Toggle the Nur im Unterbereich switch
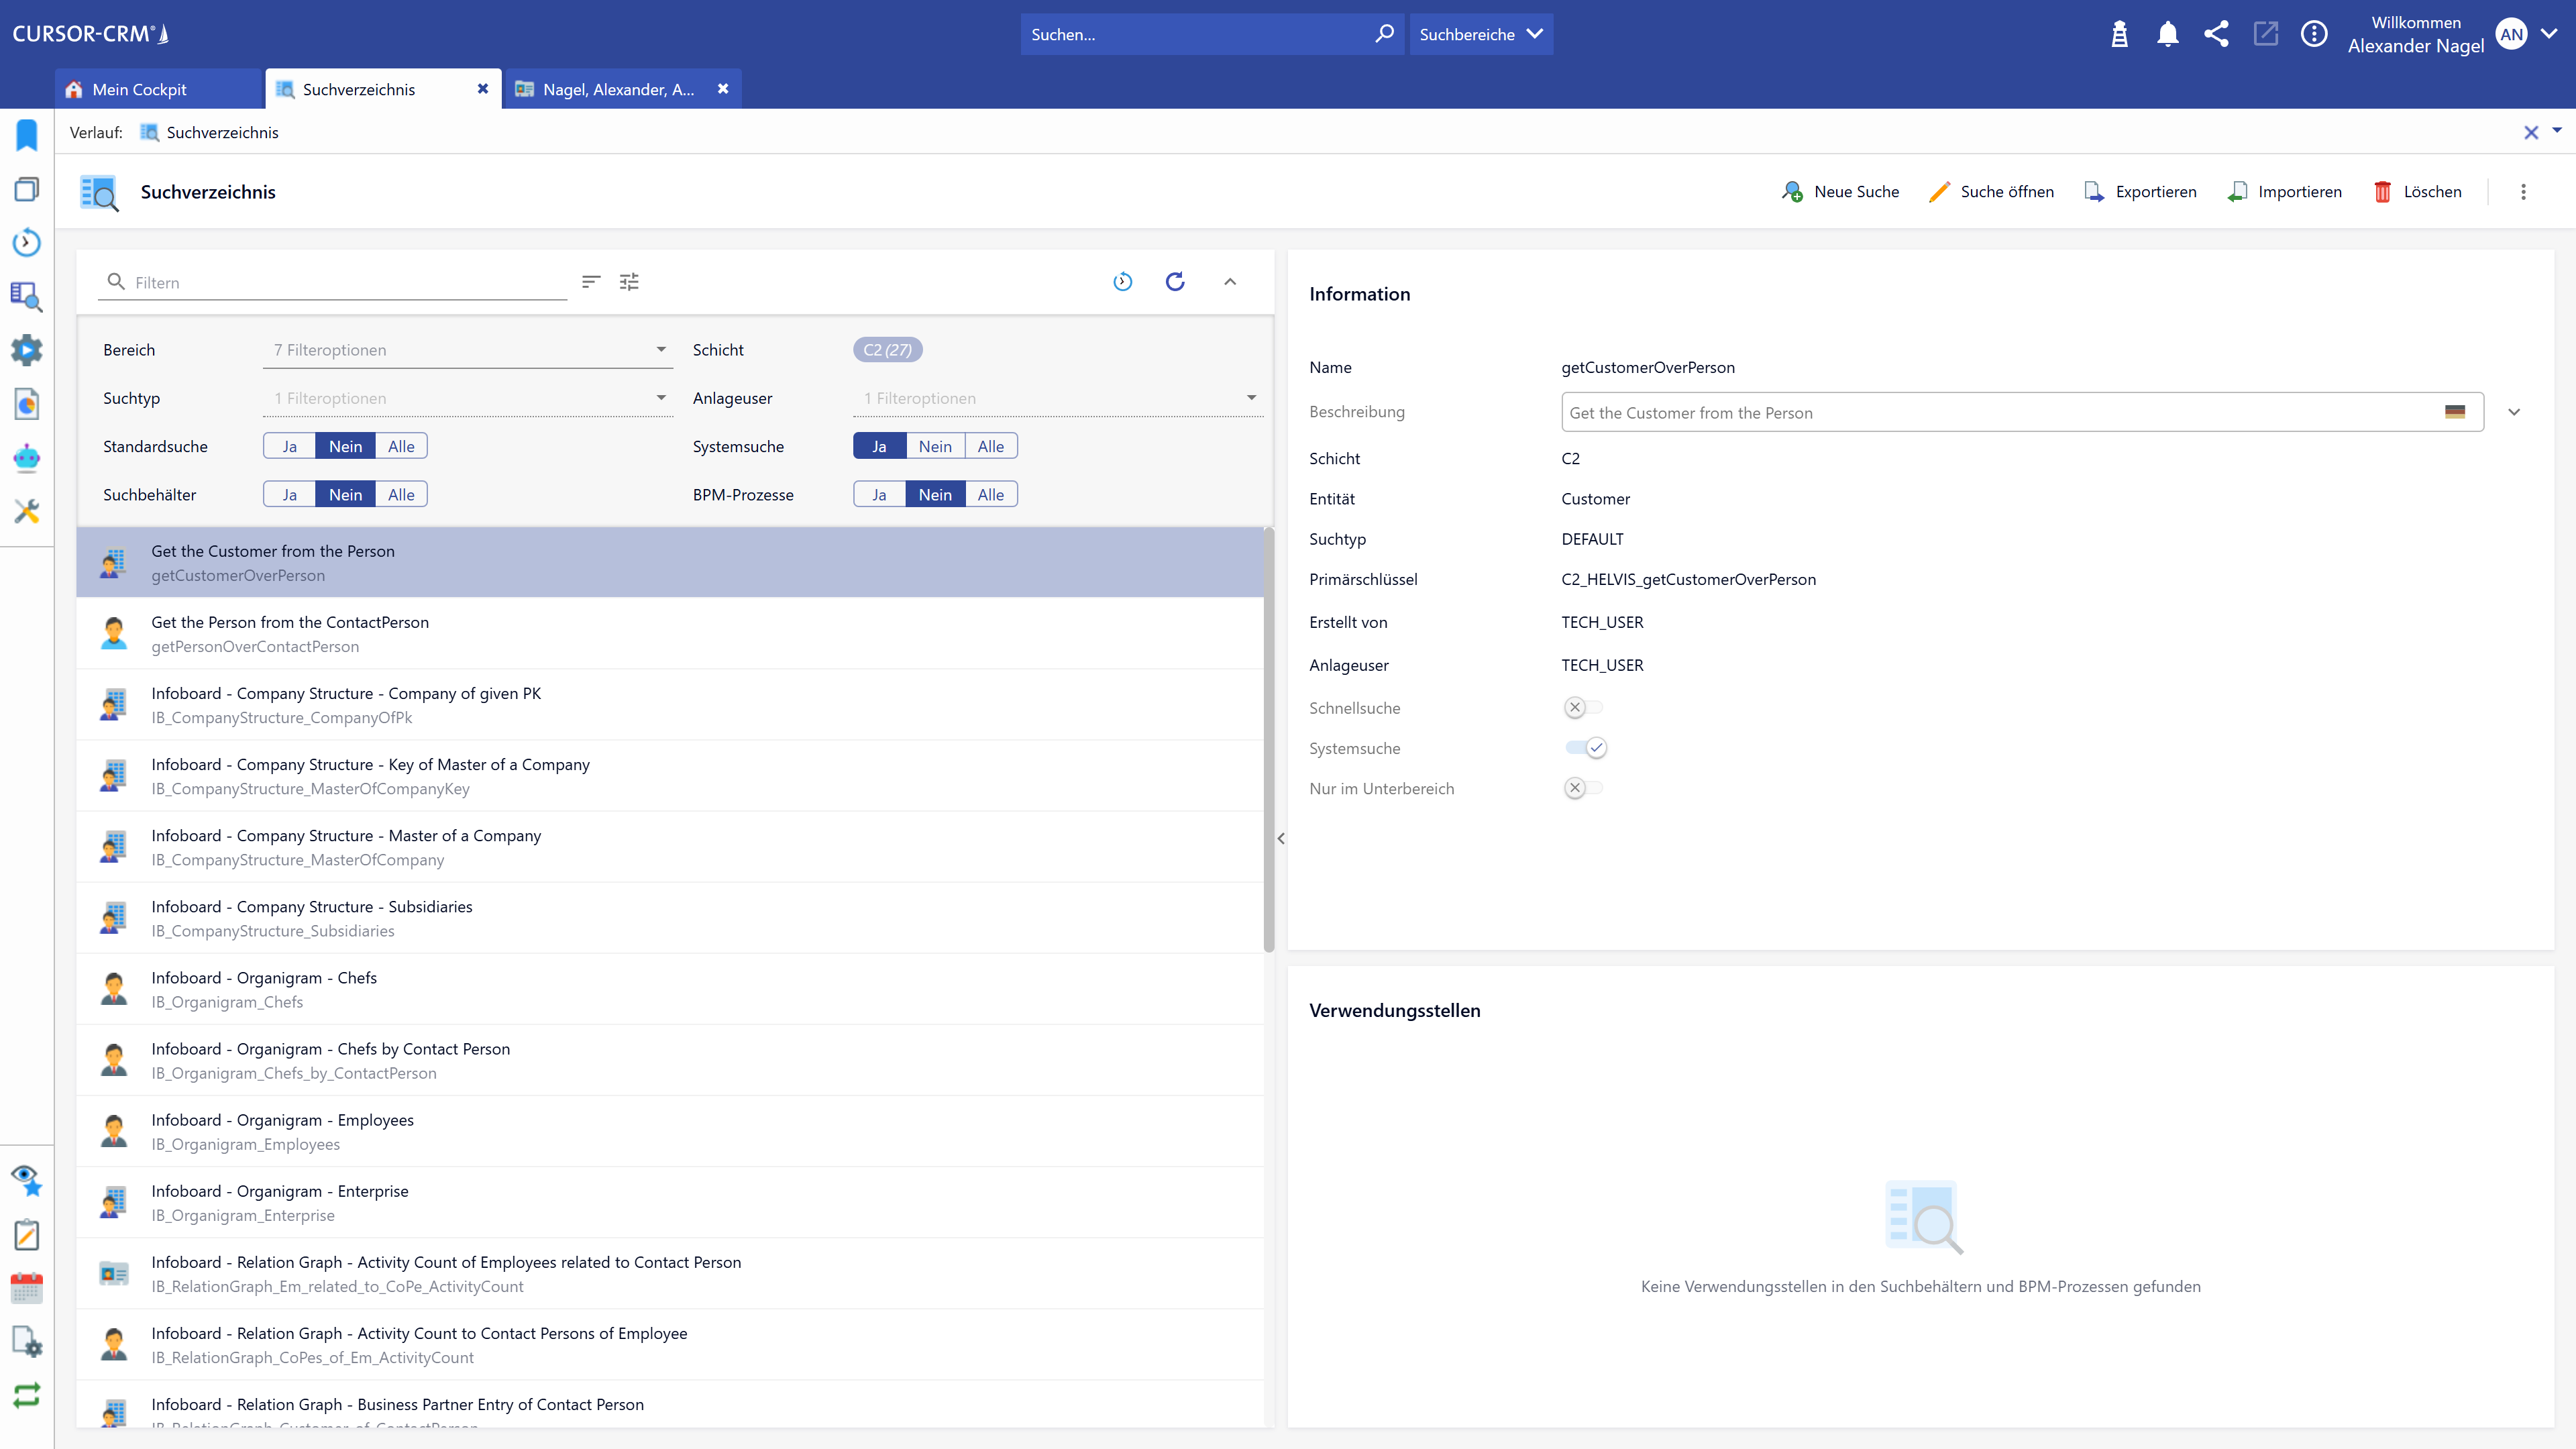Screen dimensions: 2576x1449 click(x=1583, y=788)
